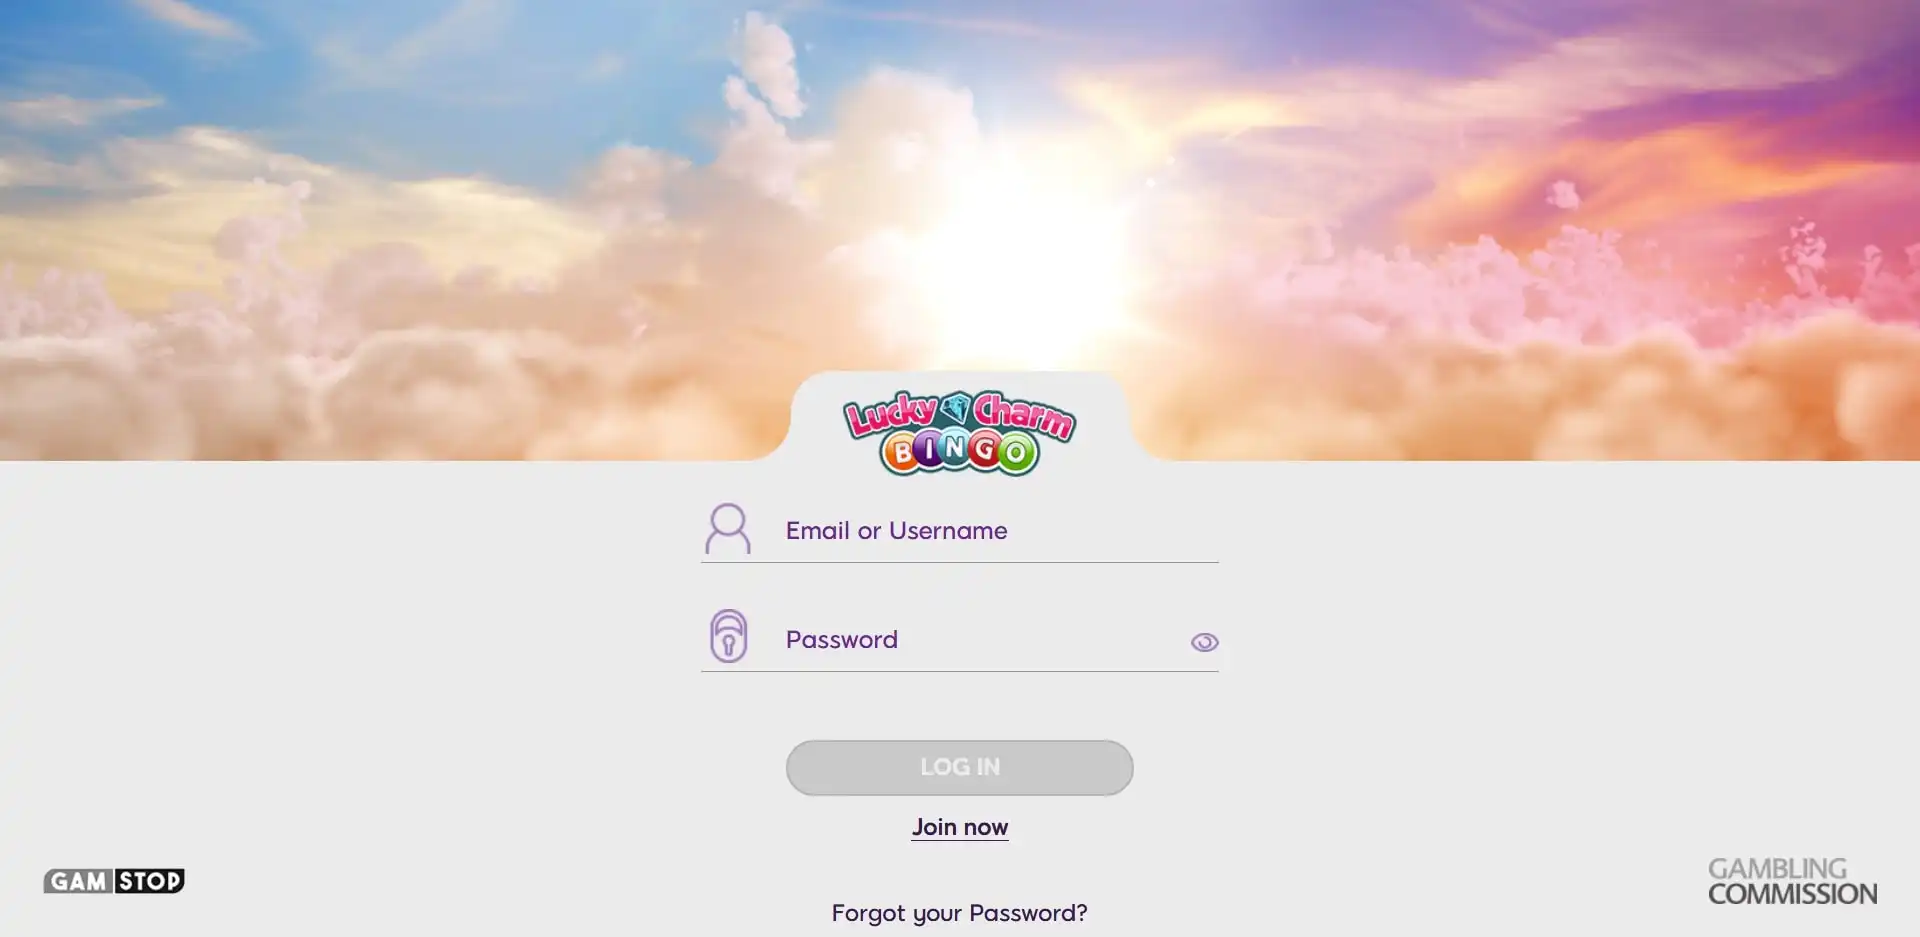Click the blue diamond in the logo
Viewport: 1920px width, 937px height.
[x=957, y=407]
